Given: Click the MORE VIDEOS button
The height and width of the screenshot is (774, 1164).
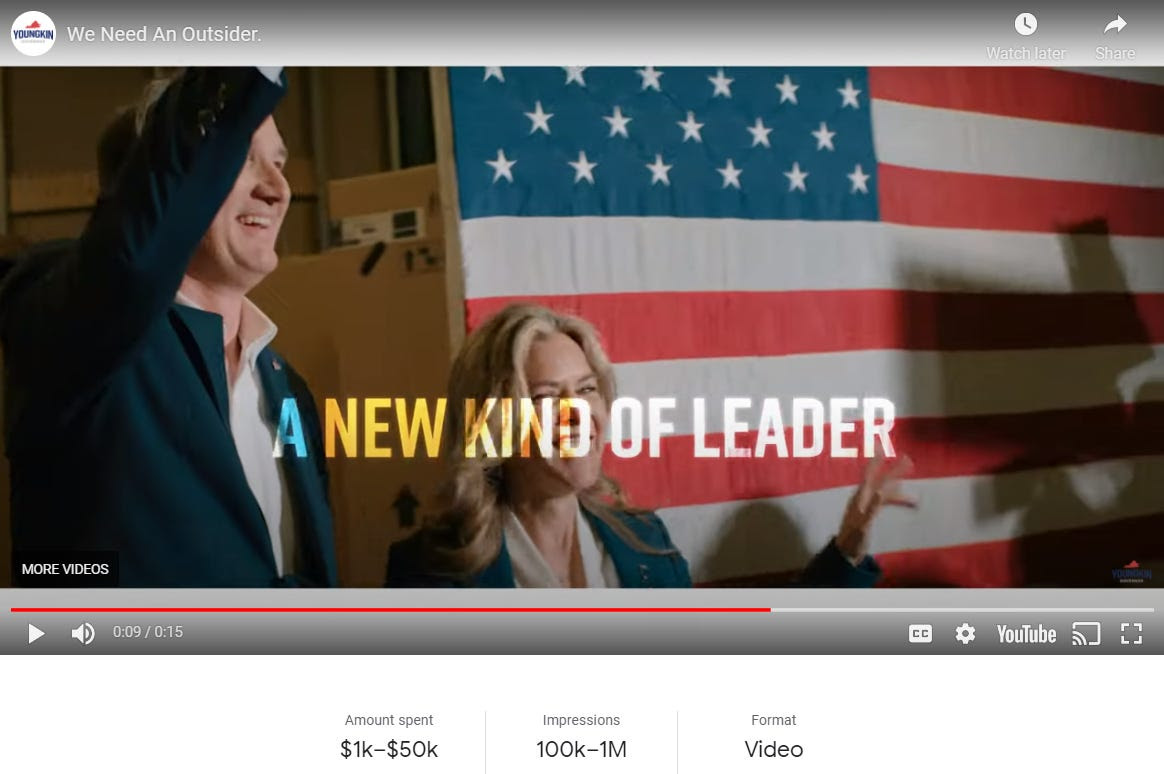Looking at the screenshot, I should 65,569.
